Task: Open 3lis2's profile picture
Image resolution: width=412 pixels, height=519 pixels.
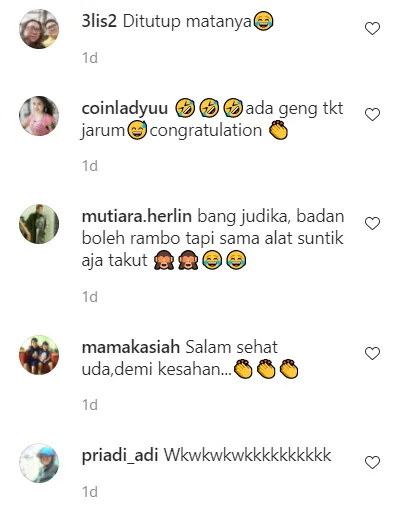Action: point(39,29)
